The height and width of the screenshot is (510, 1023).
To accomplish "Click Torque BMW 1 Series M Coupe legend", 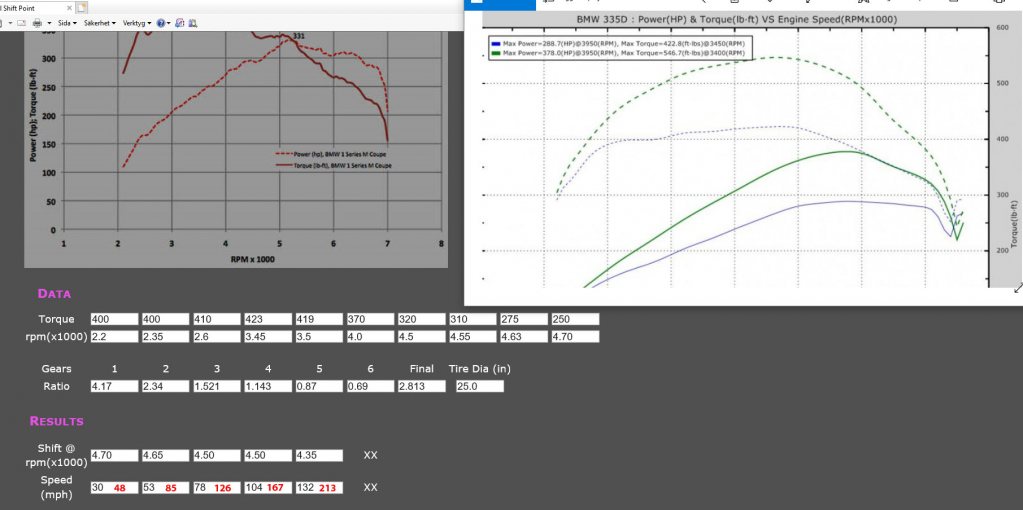I will pyautogui.click(x=333, y=166).
